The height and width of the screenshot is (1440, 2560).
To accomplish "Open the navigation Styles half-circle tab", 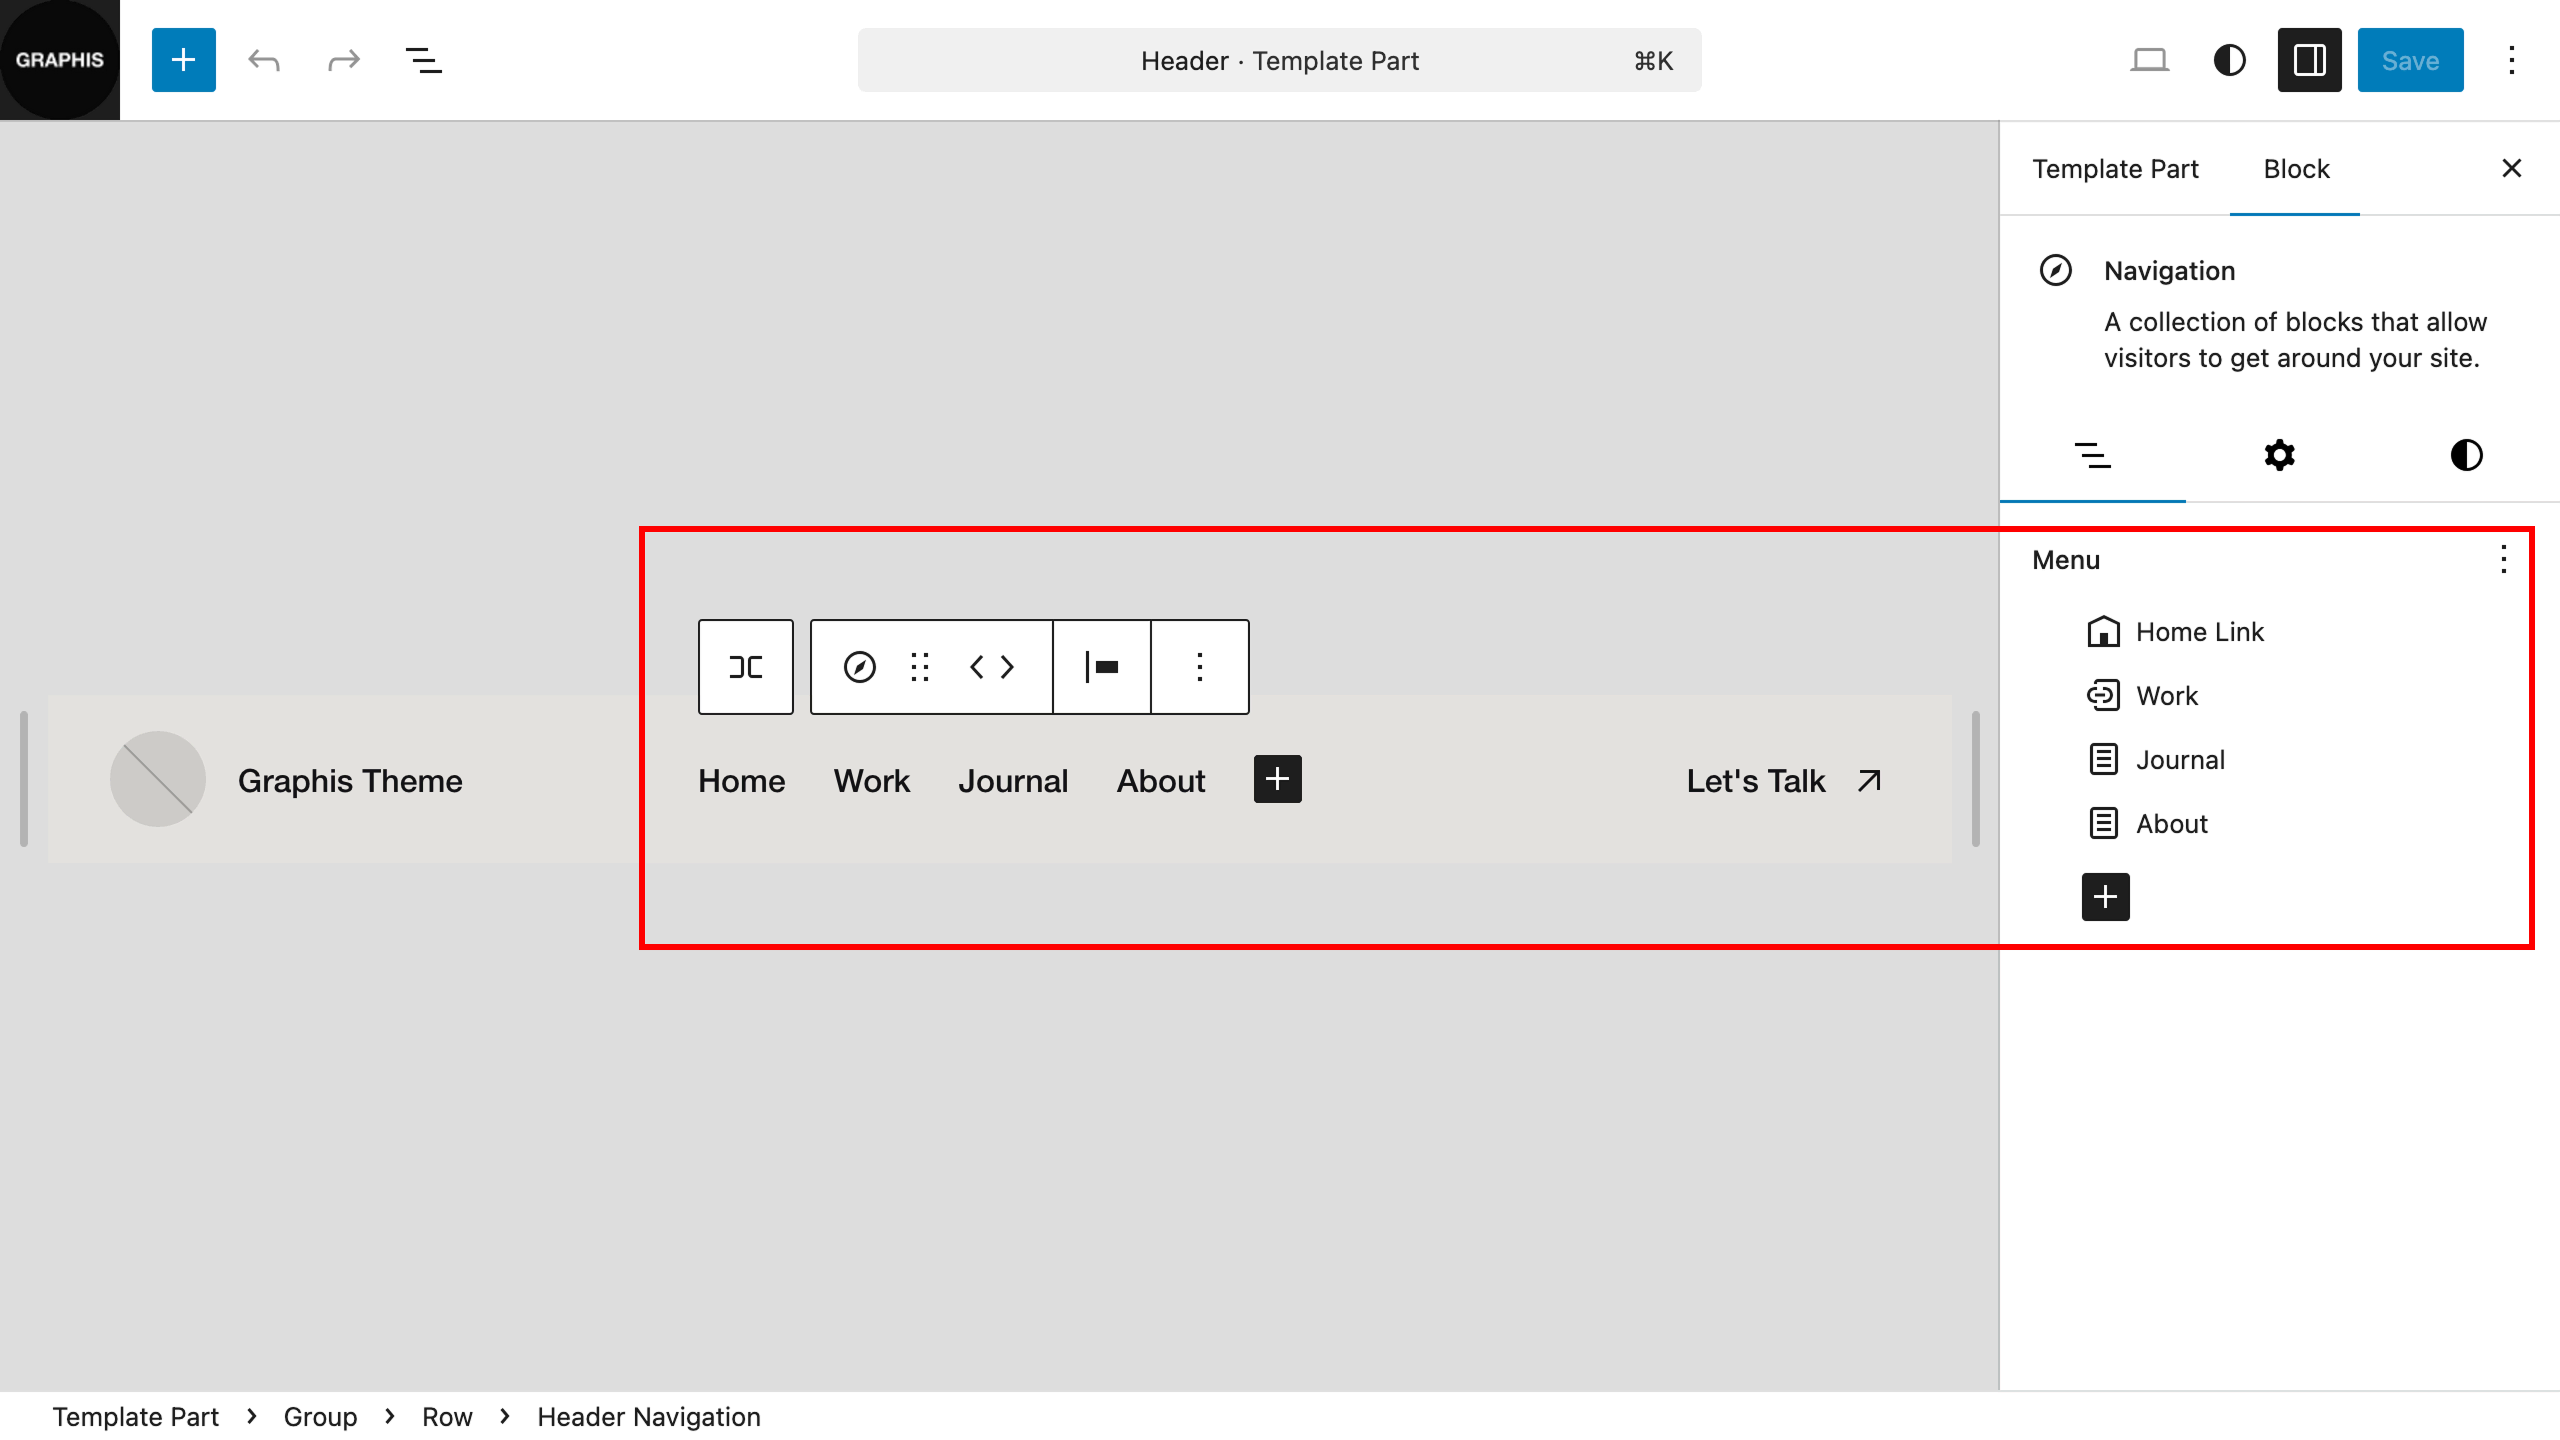I will [x=2466, y=456].
